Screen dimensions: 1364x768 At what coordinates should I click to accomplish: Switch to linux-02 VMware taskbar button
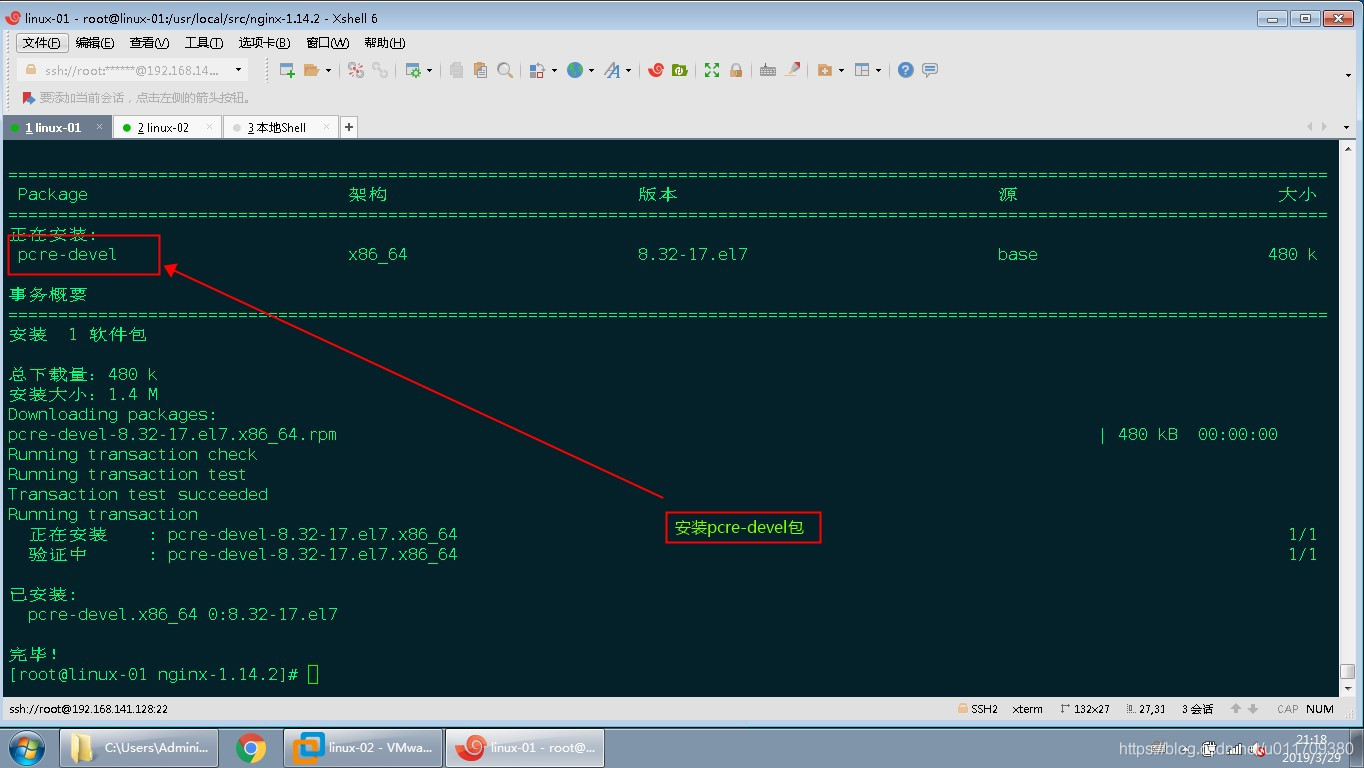click(x=364, y=747)
